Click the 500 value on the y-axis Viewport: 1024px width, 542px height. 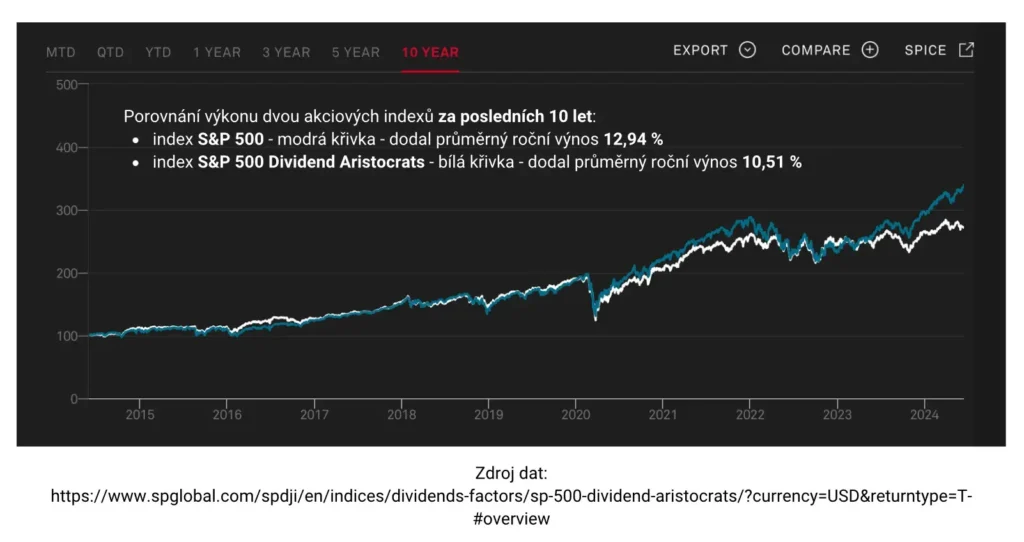click(67, 84)
